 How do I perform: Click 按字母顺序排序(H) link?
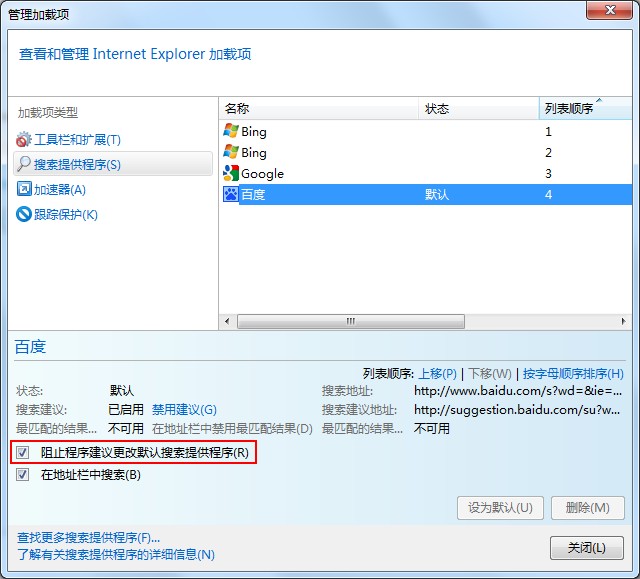(x=573, y=374)
